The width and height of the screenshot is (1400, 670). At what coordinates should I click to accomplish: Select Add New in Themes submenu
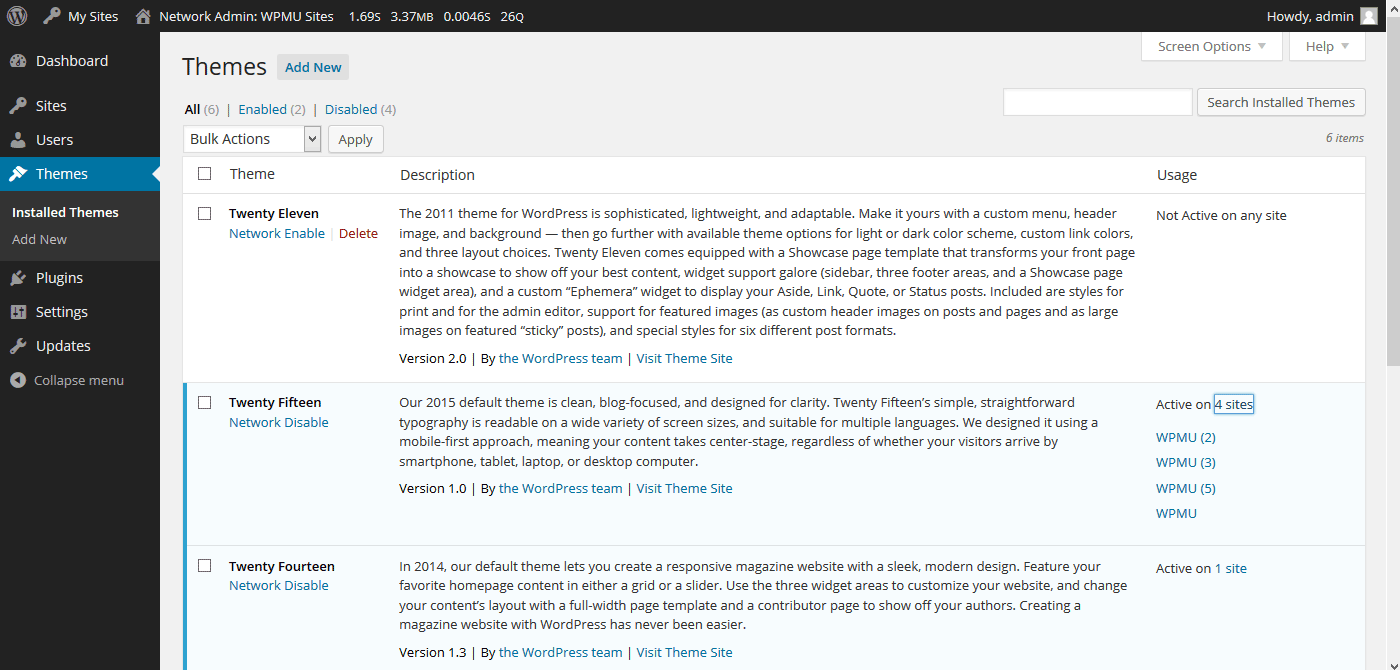[x=40, y=239]
